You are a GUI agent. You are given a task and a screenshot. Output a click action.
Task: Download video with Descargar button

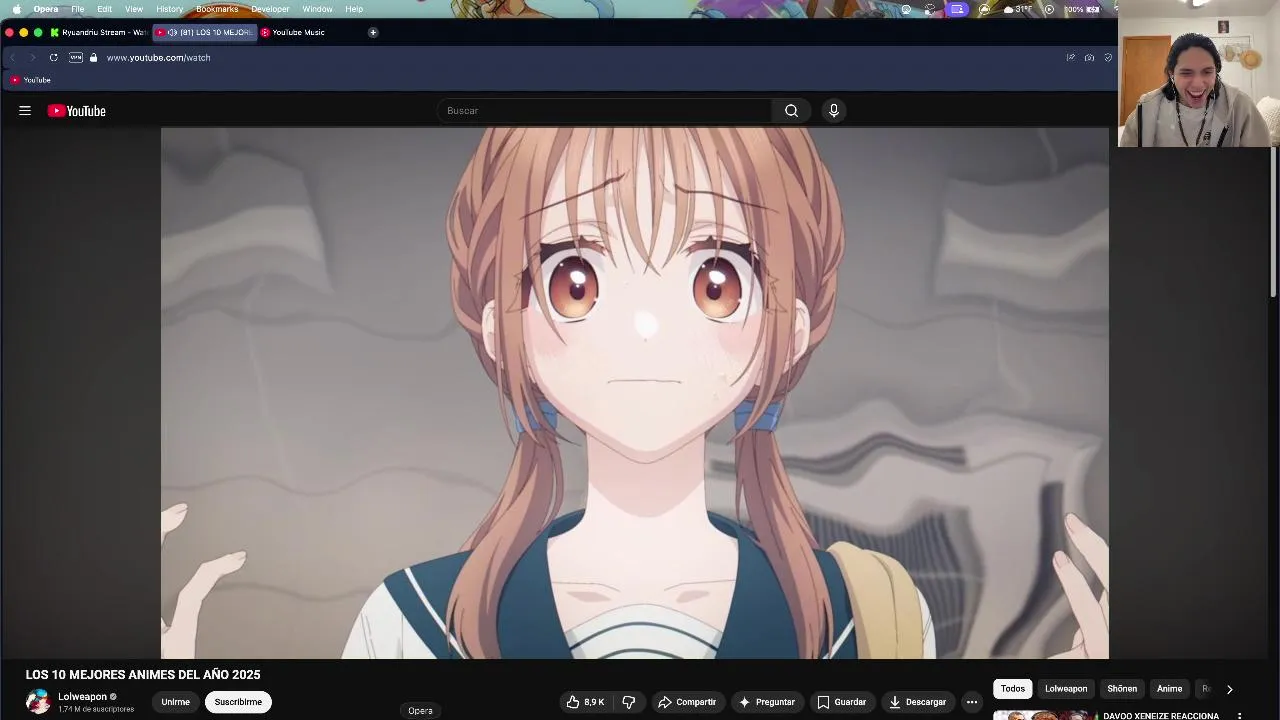(x=917, y=702)
